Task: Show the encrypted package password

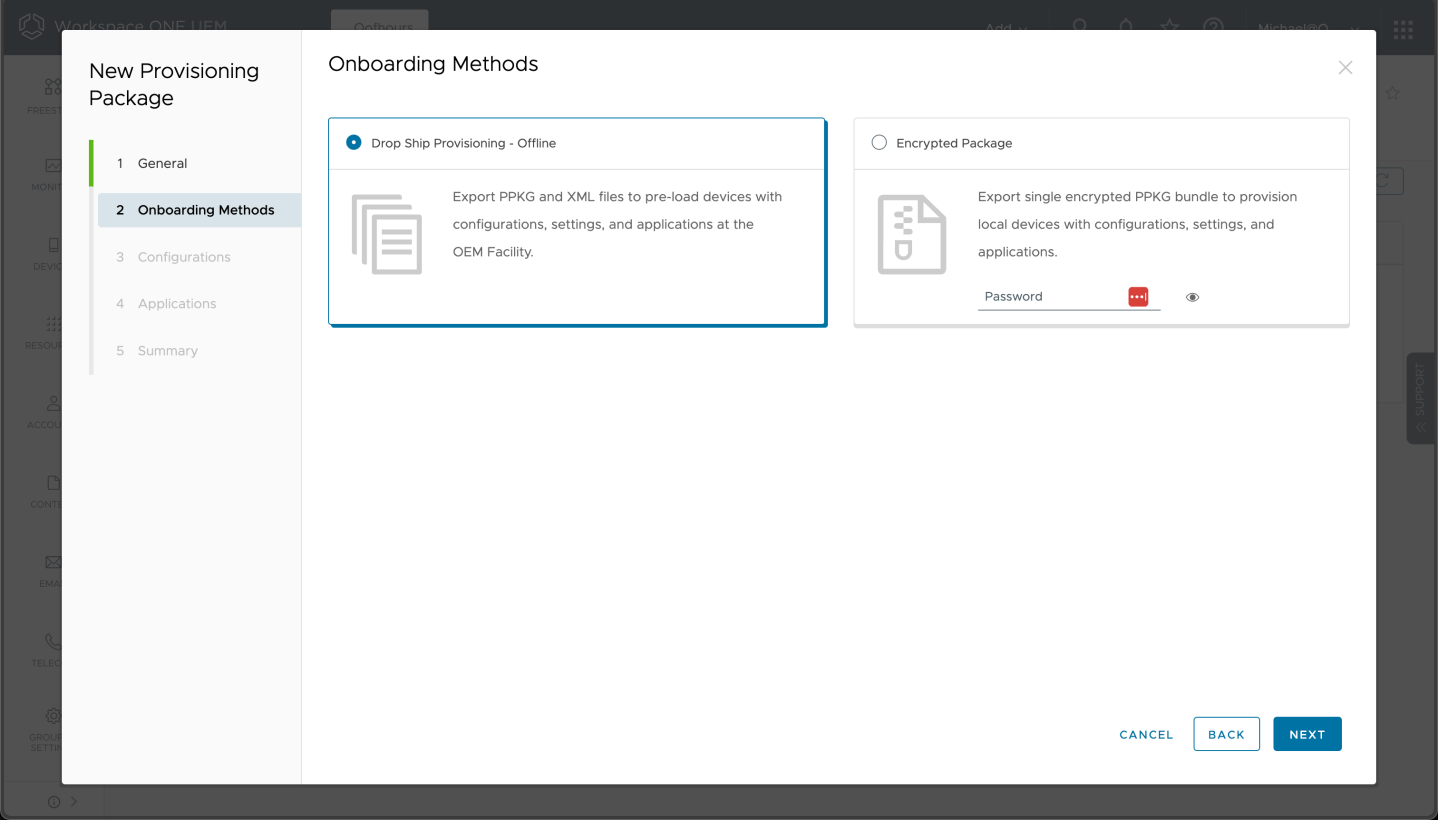Action: (1192, 297)
